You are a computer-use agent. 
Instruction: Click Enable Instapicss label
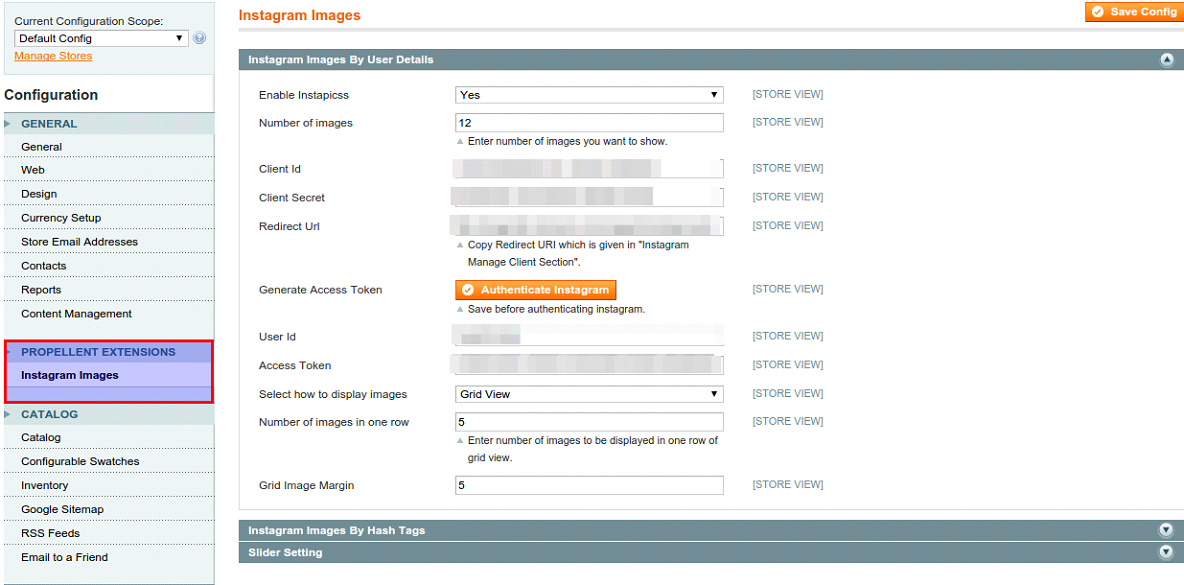tap(304, 95)
